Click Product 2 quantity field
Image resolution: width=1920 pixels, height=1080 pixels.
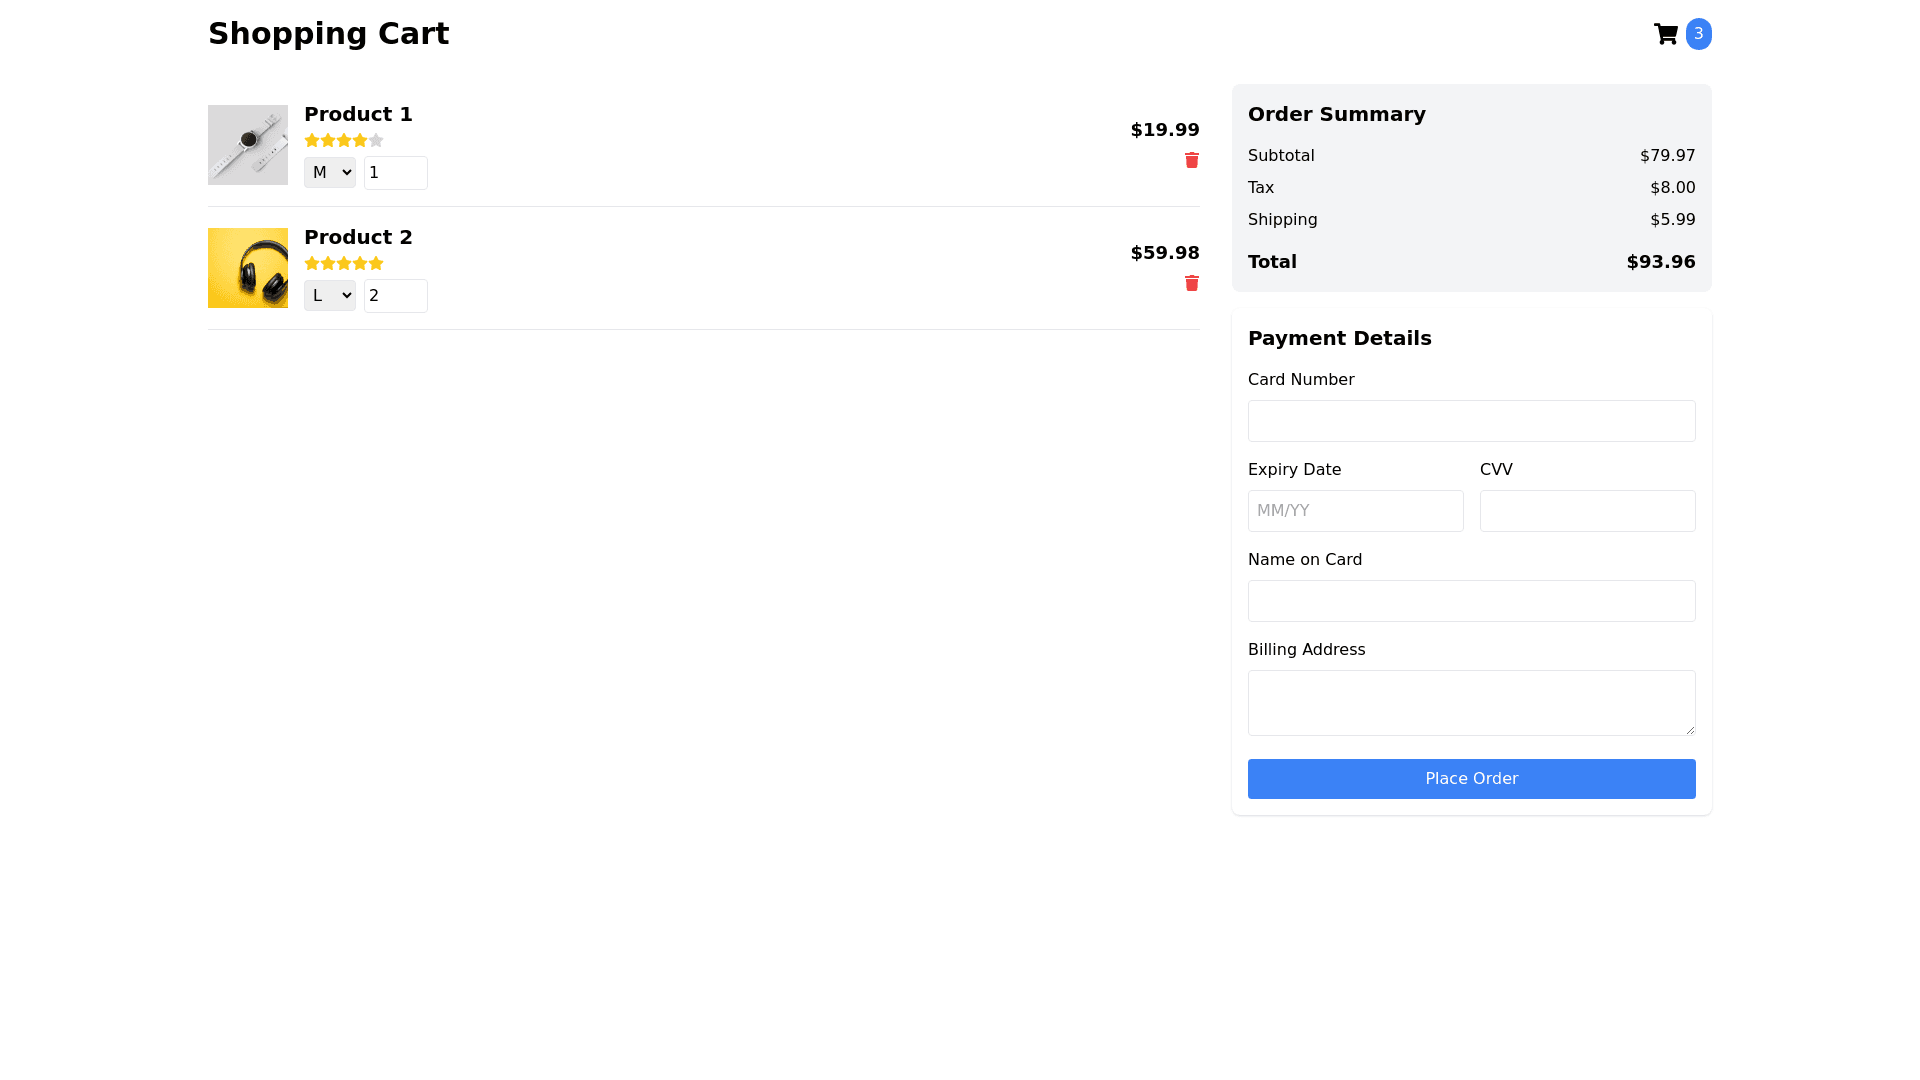coord(395,296)
